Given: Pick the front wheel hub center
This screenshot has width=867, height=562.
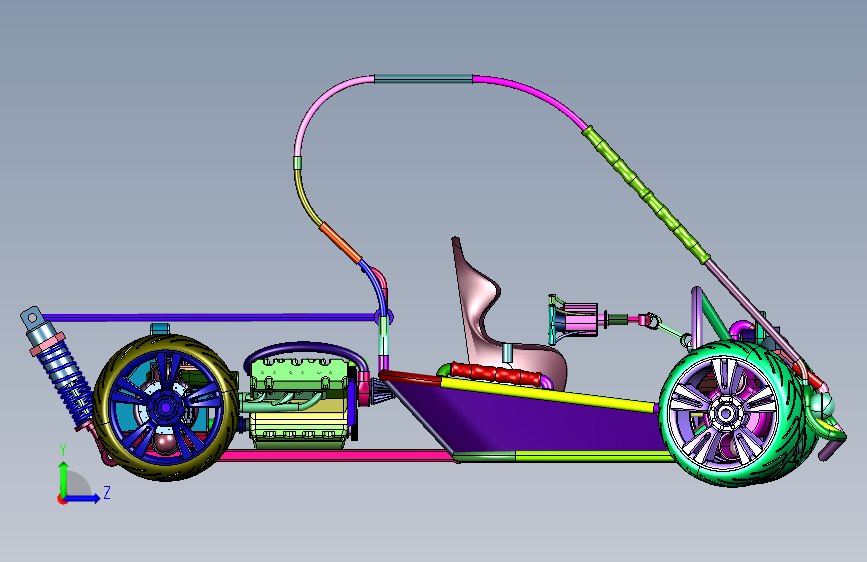Looking at the screenshot, I should tap(724, 413).
